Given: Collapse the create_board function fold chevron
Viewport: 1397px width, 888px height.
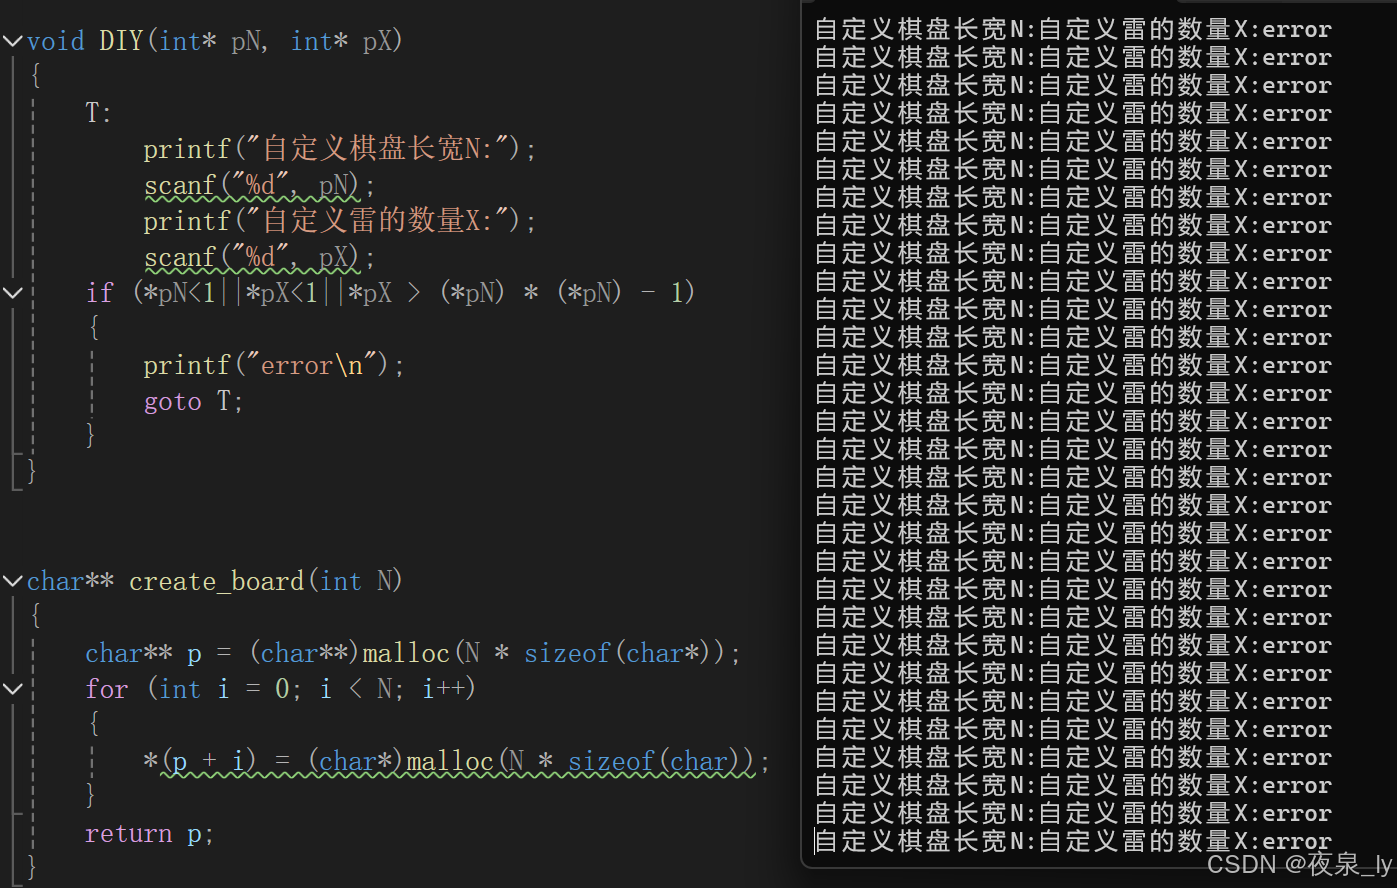Looking at the screenshot, I should click(x=12, y=581).
